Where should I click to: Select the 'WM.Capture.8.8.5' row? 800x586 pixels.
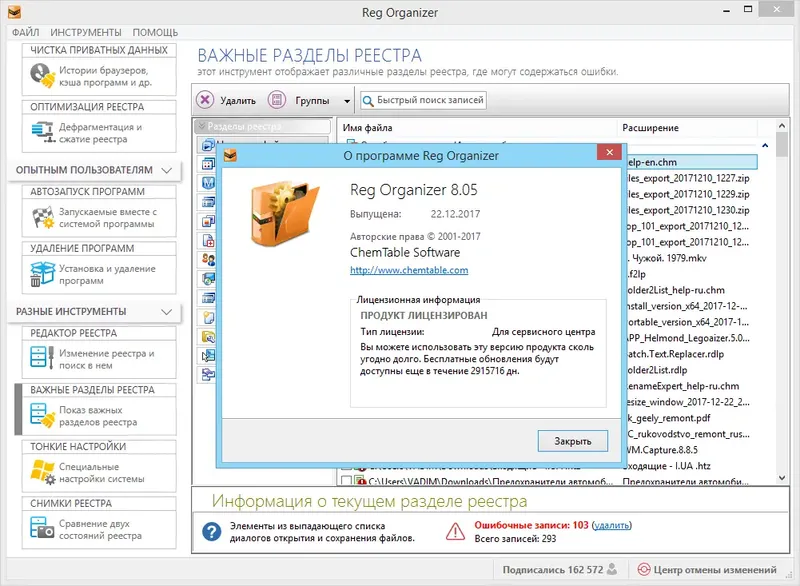691,450
